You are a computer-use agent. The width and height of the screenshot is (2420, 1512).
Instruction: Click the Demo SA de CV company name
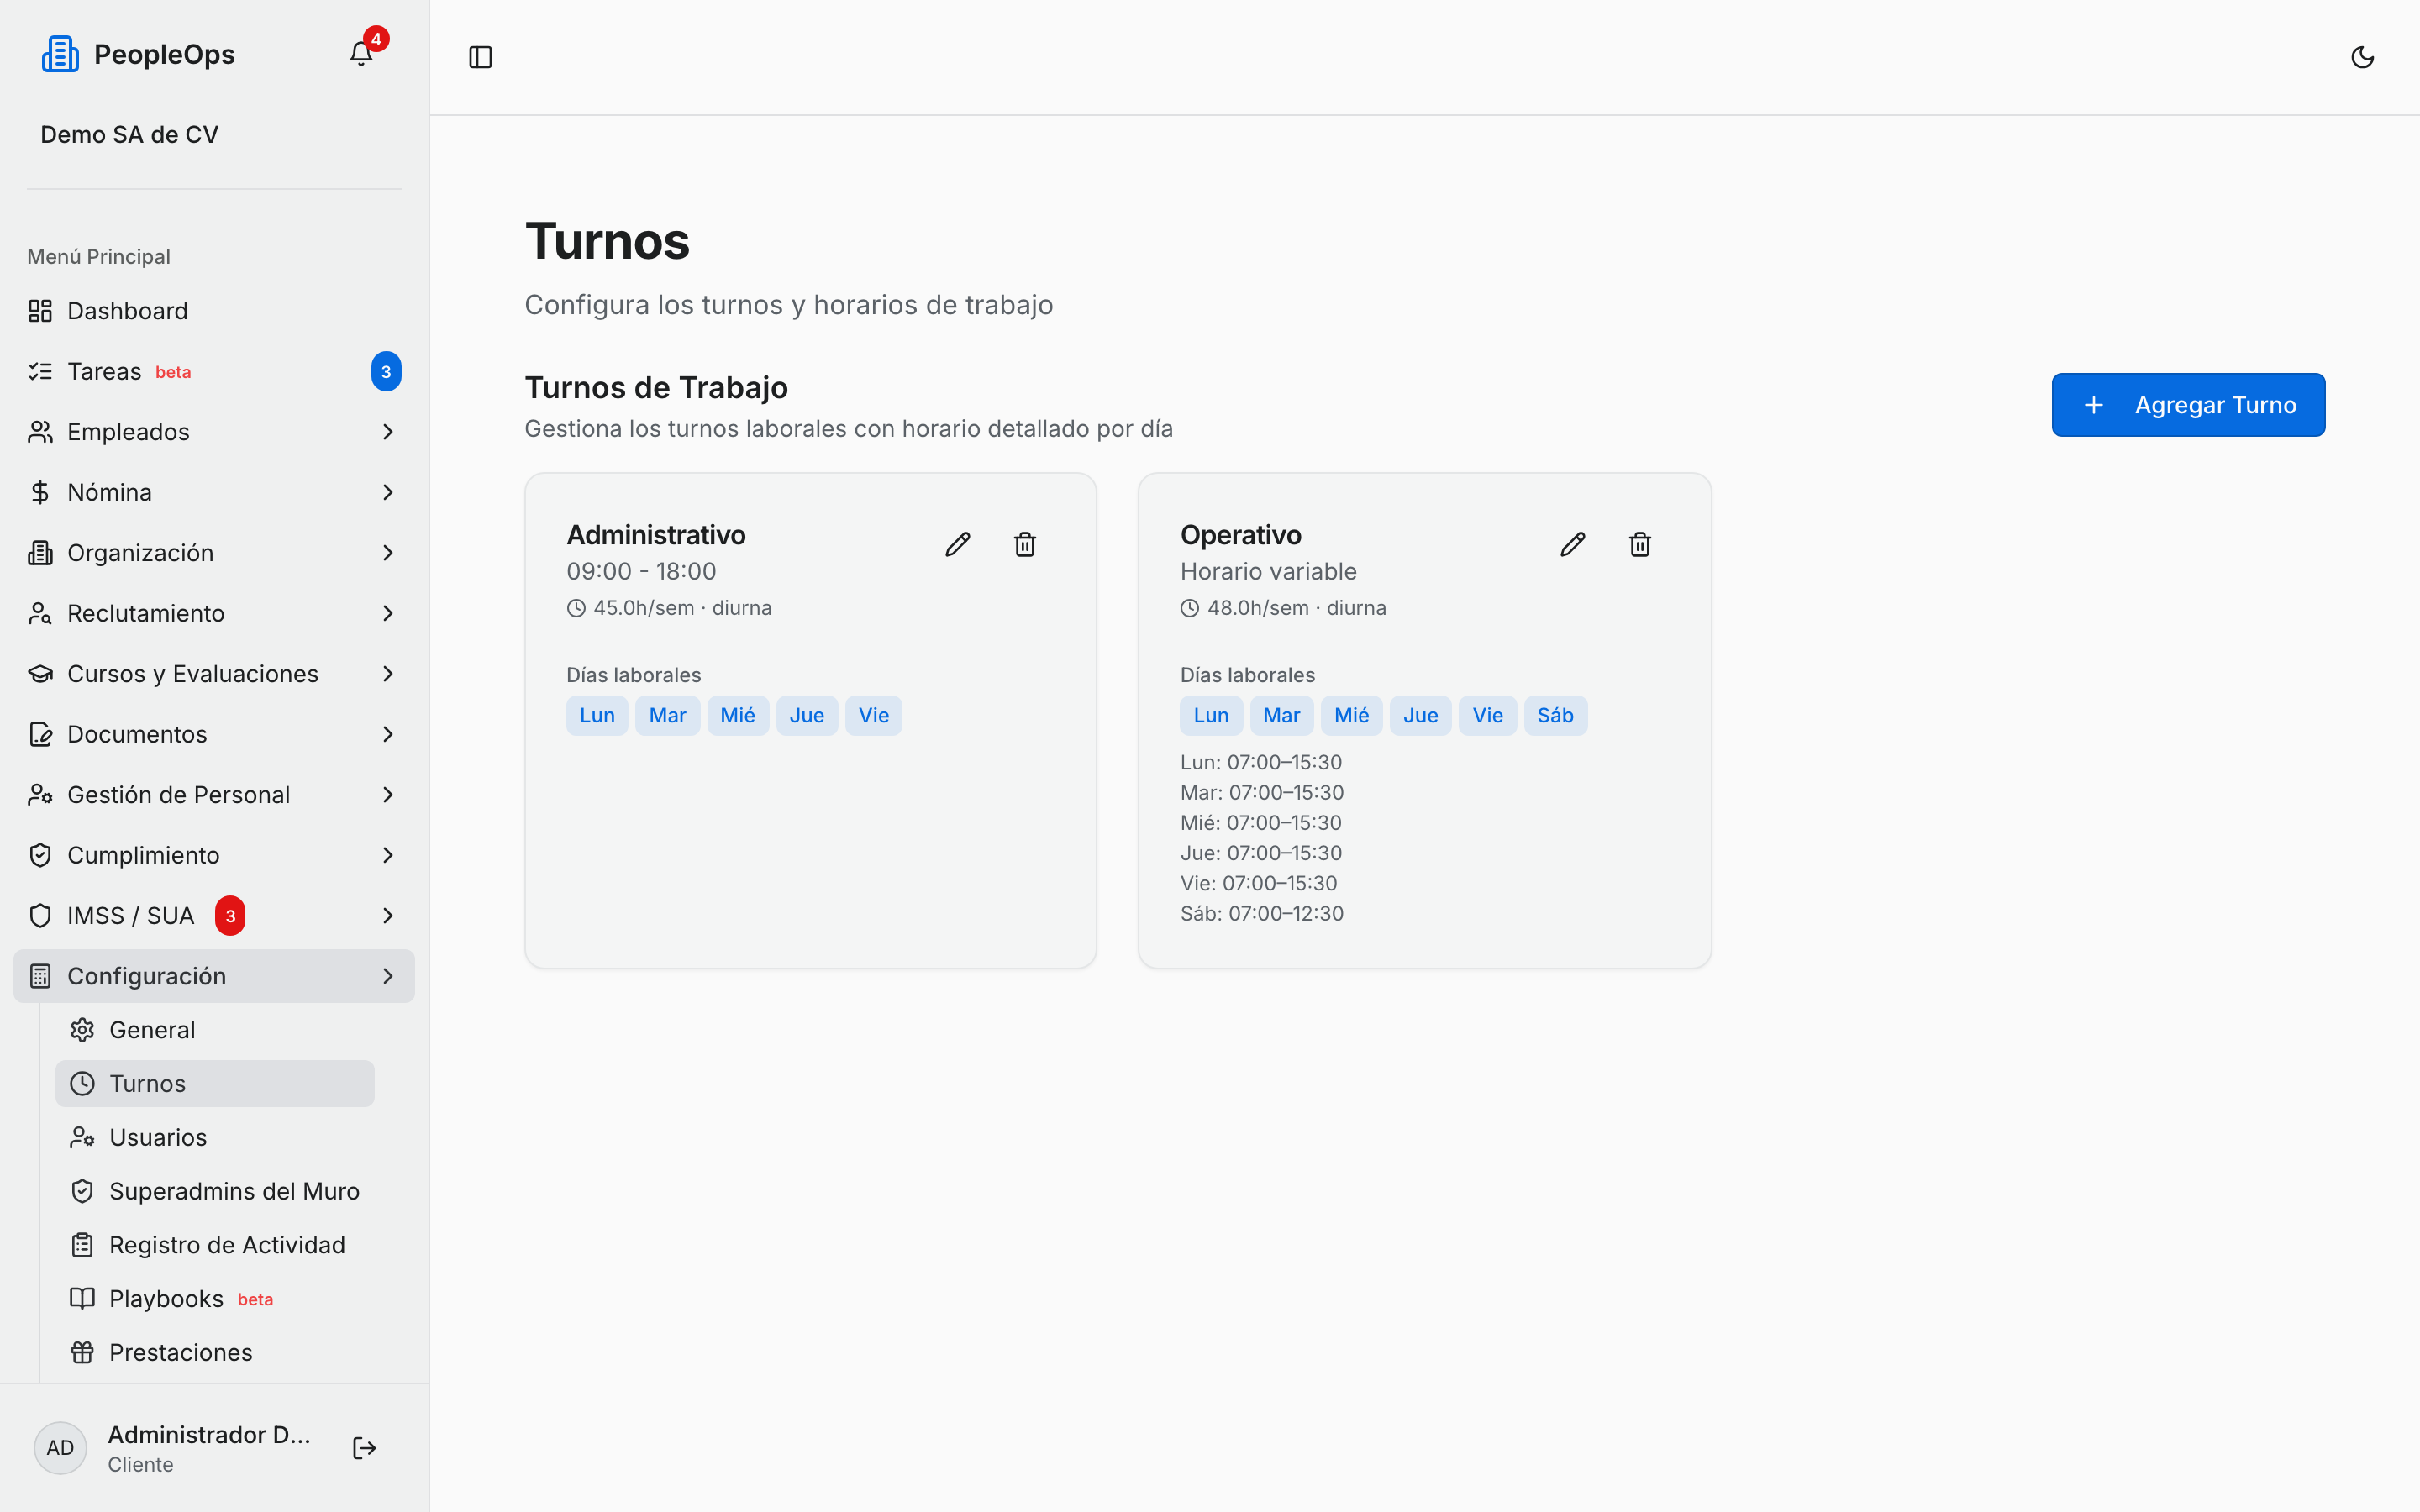click(129, 134)
